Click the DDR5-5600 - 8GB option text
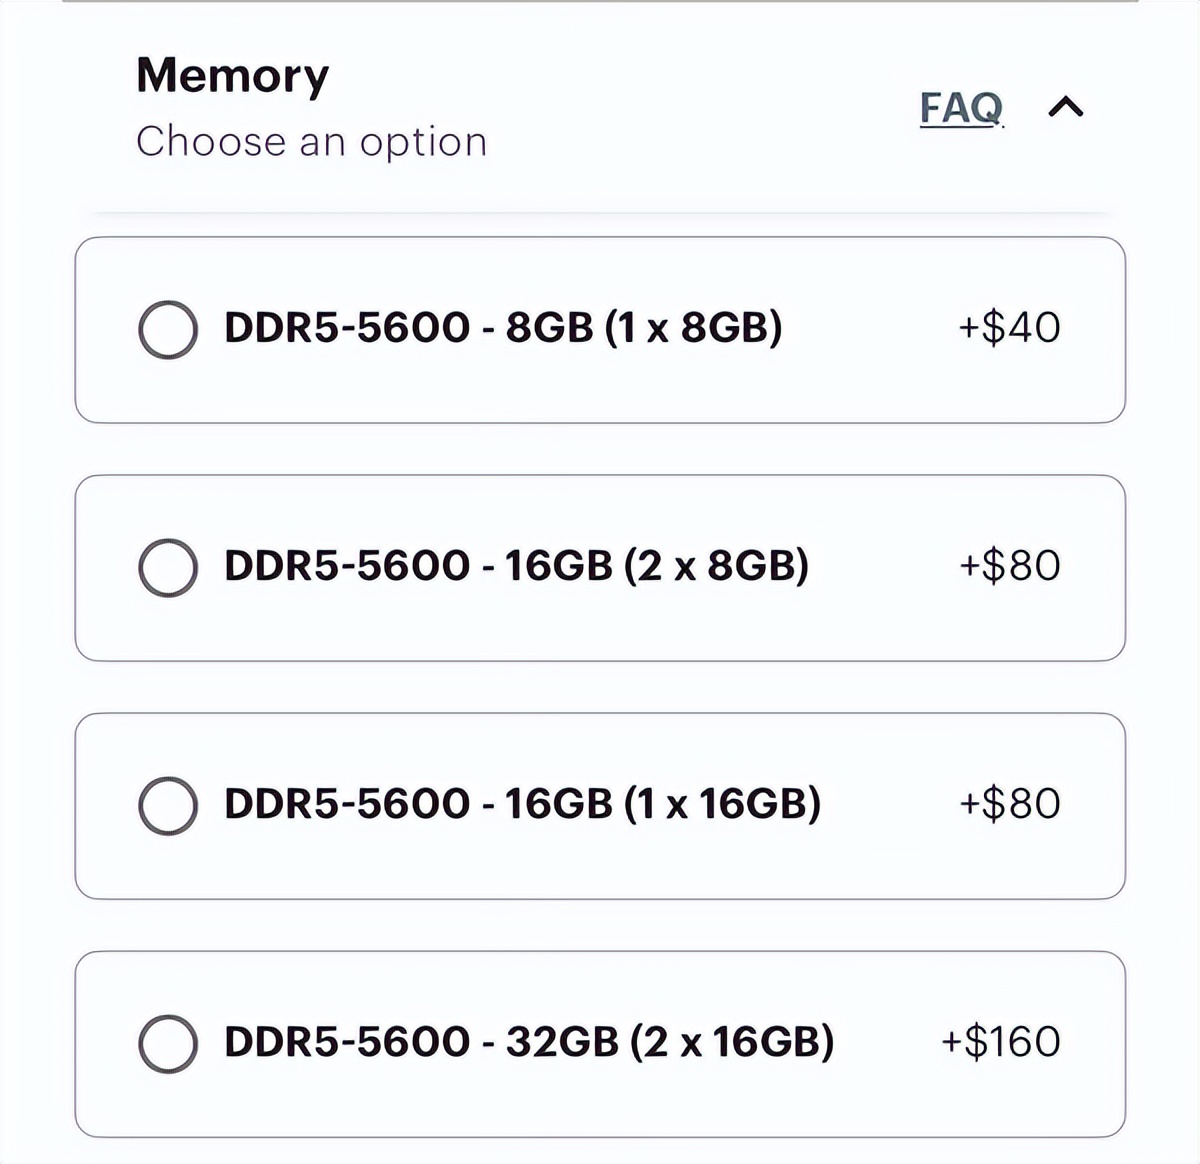This screenshot has height=1164, width=1200. coord(502,325)
